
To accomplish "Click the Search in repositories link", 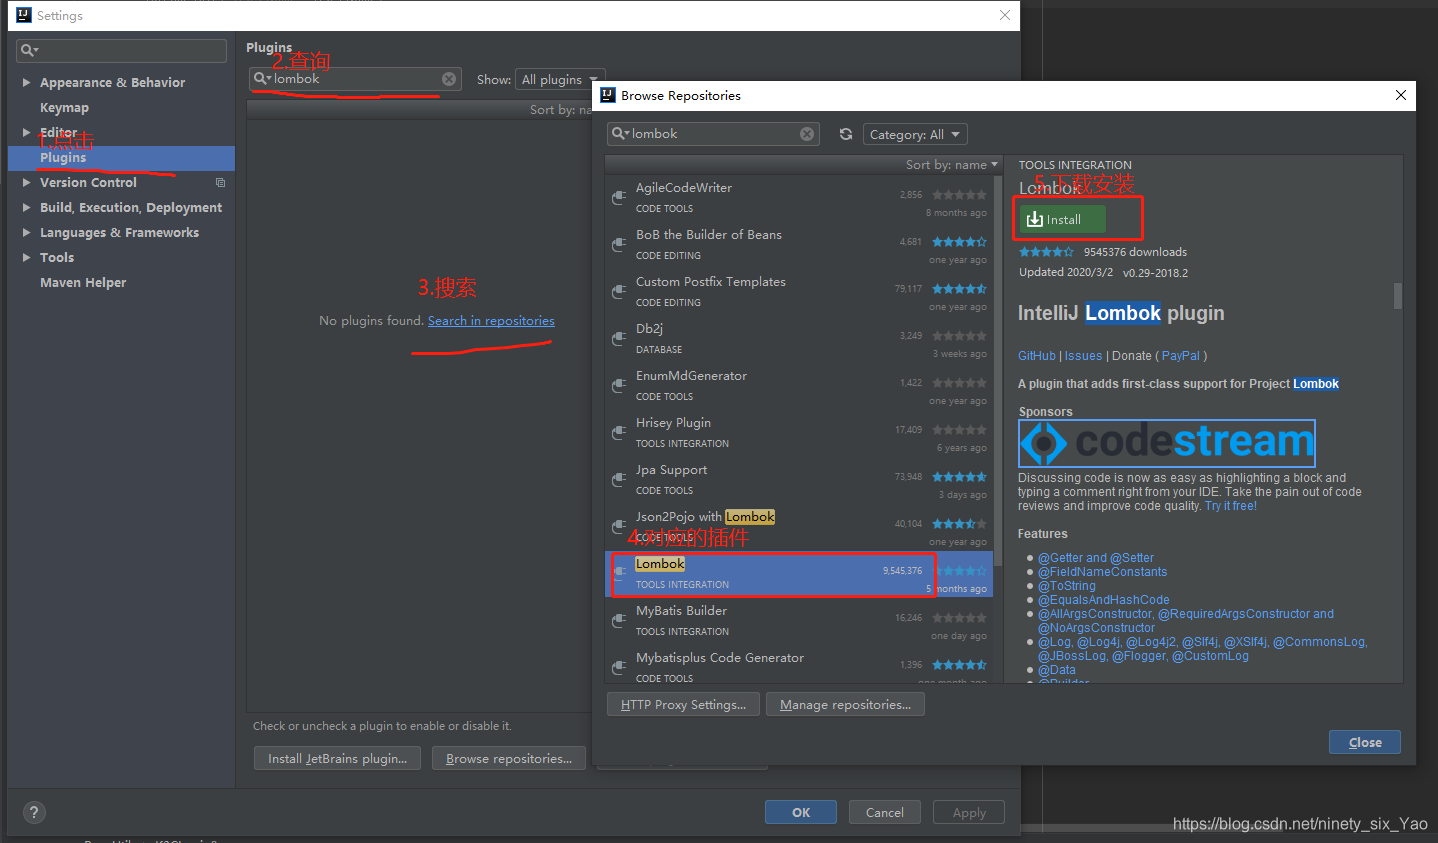I will pos(491,321).
